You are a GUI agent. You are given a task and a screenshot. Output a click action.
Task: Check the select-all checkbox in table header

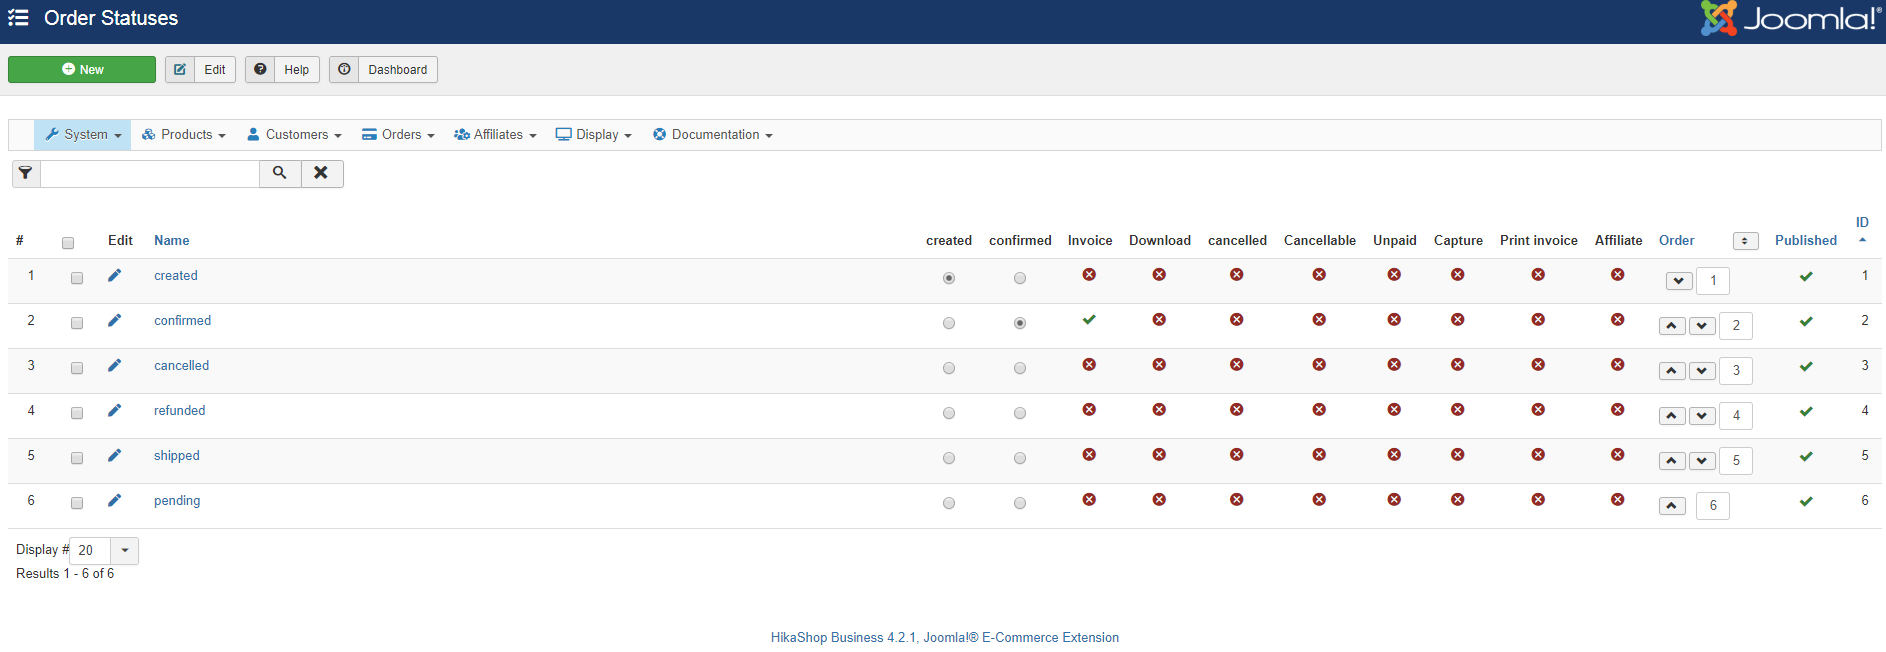(x=68, y=243)
